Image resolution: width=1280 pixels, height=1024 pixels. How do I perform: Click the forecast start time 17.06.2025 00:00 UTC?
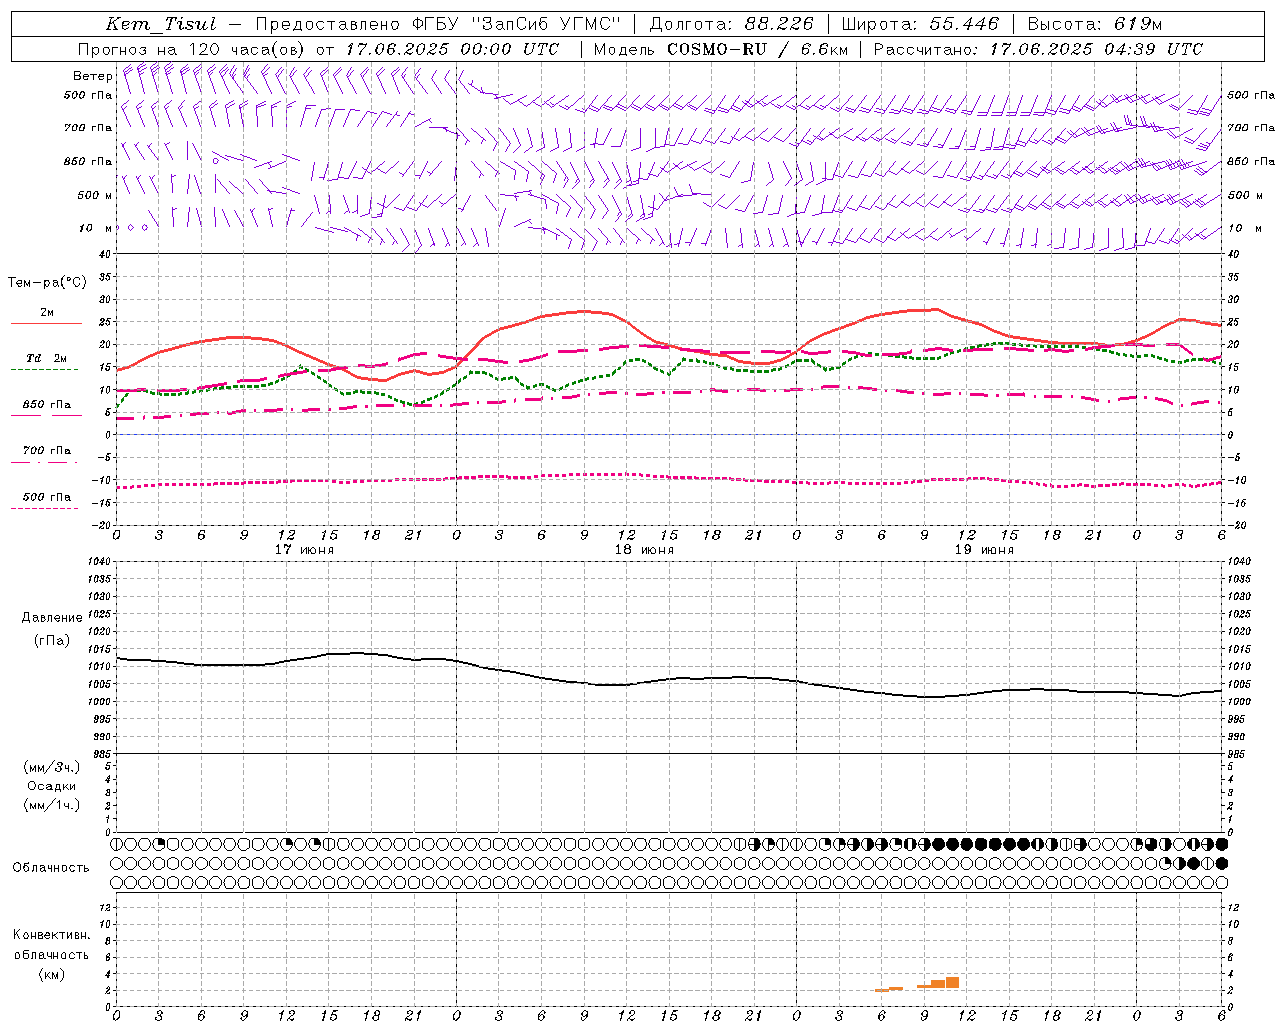pos(452,49)
